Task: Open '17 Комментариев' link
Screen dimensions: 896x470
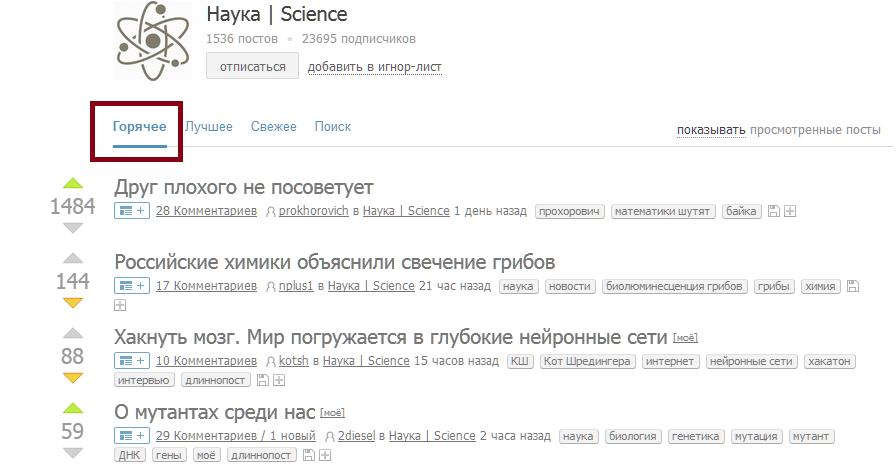Action: click(x=206, y=286)
